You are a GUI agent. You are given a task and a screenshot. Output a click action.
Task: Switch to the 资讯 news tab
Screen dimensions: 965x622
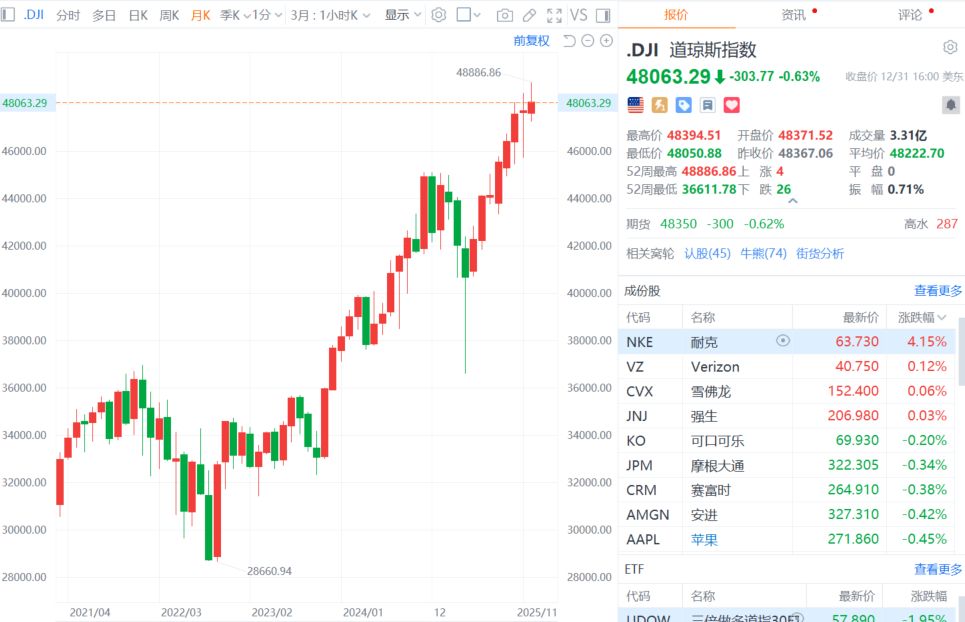(x=794, y=14)
